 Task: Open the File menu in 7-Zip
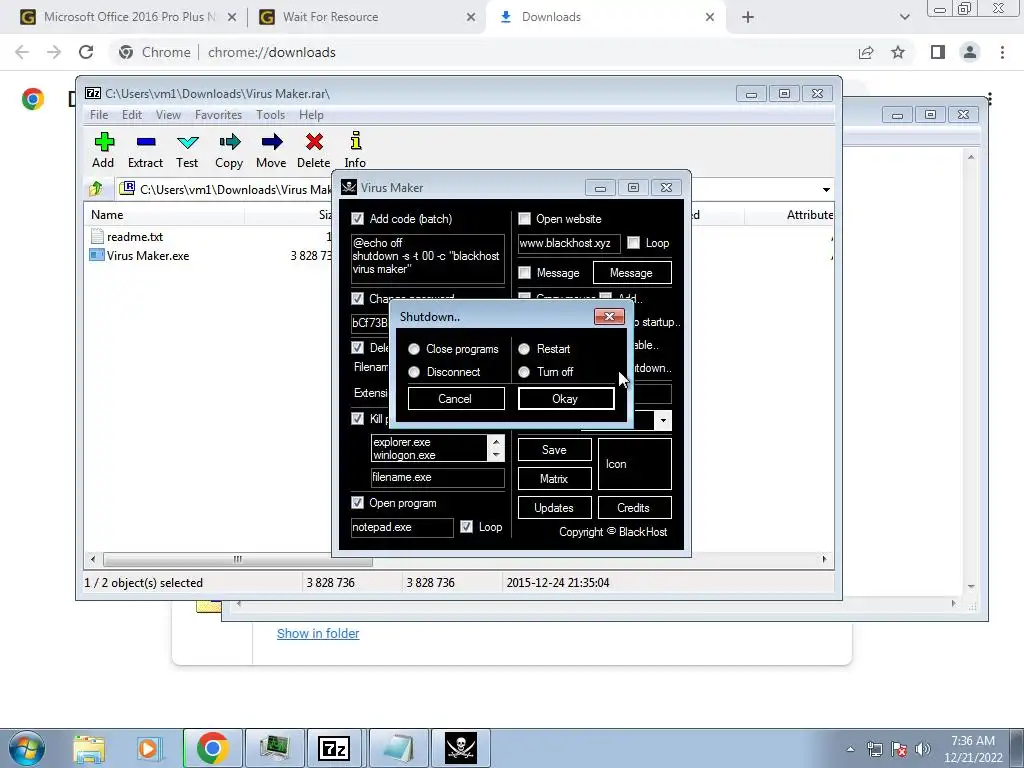coord(99,114)
